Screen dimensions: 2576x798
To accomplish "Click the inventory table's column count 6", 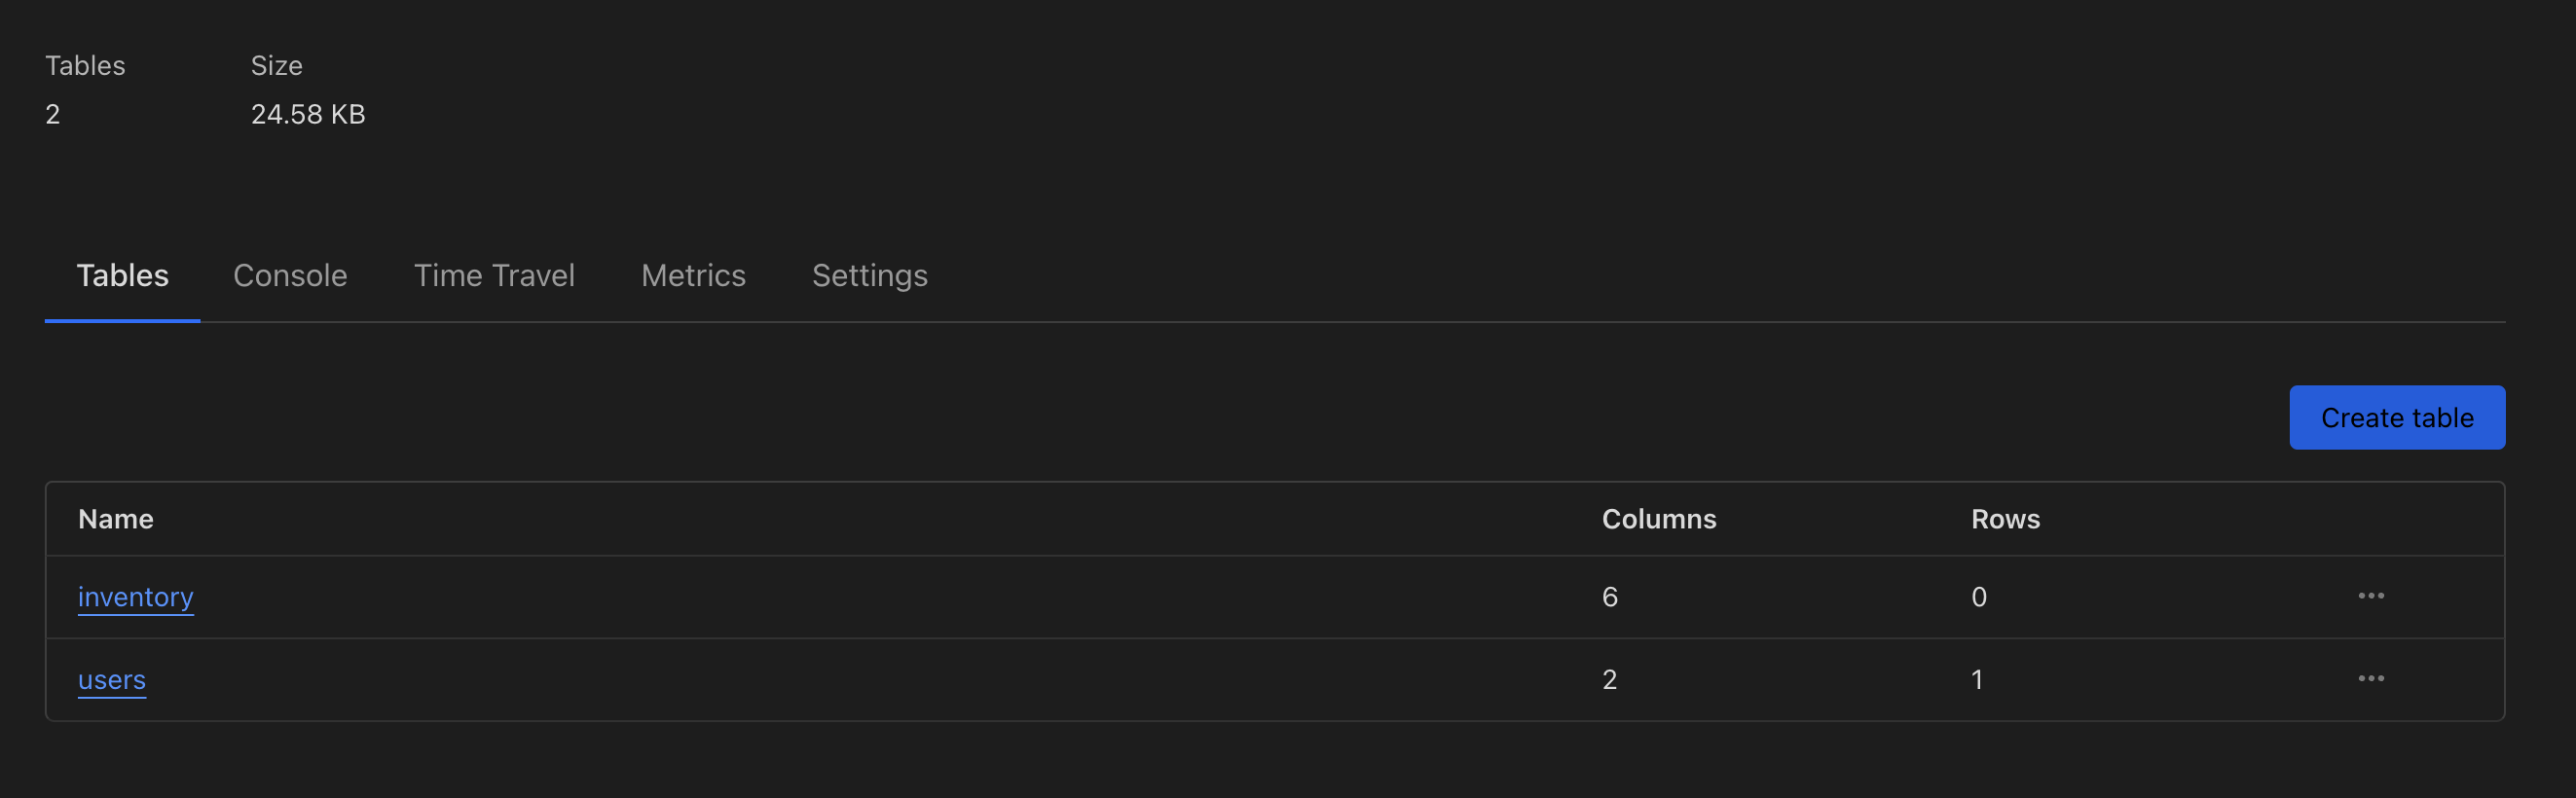I will [x=1609, y=597].
